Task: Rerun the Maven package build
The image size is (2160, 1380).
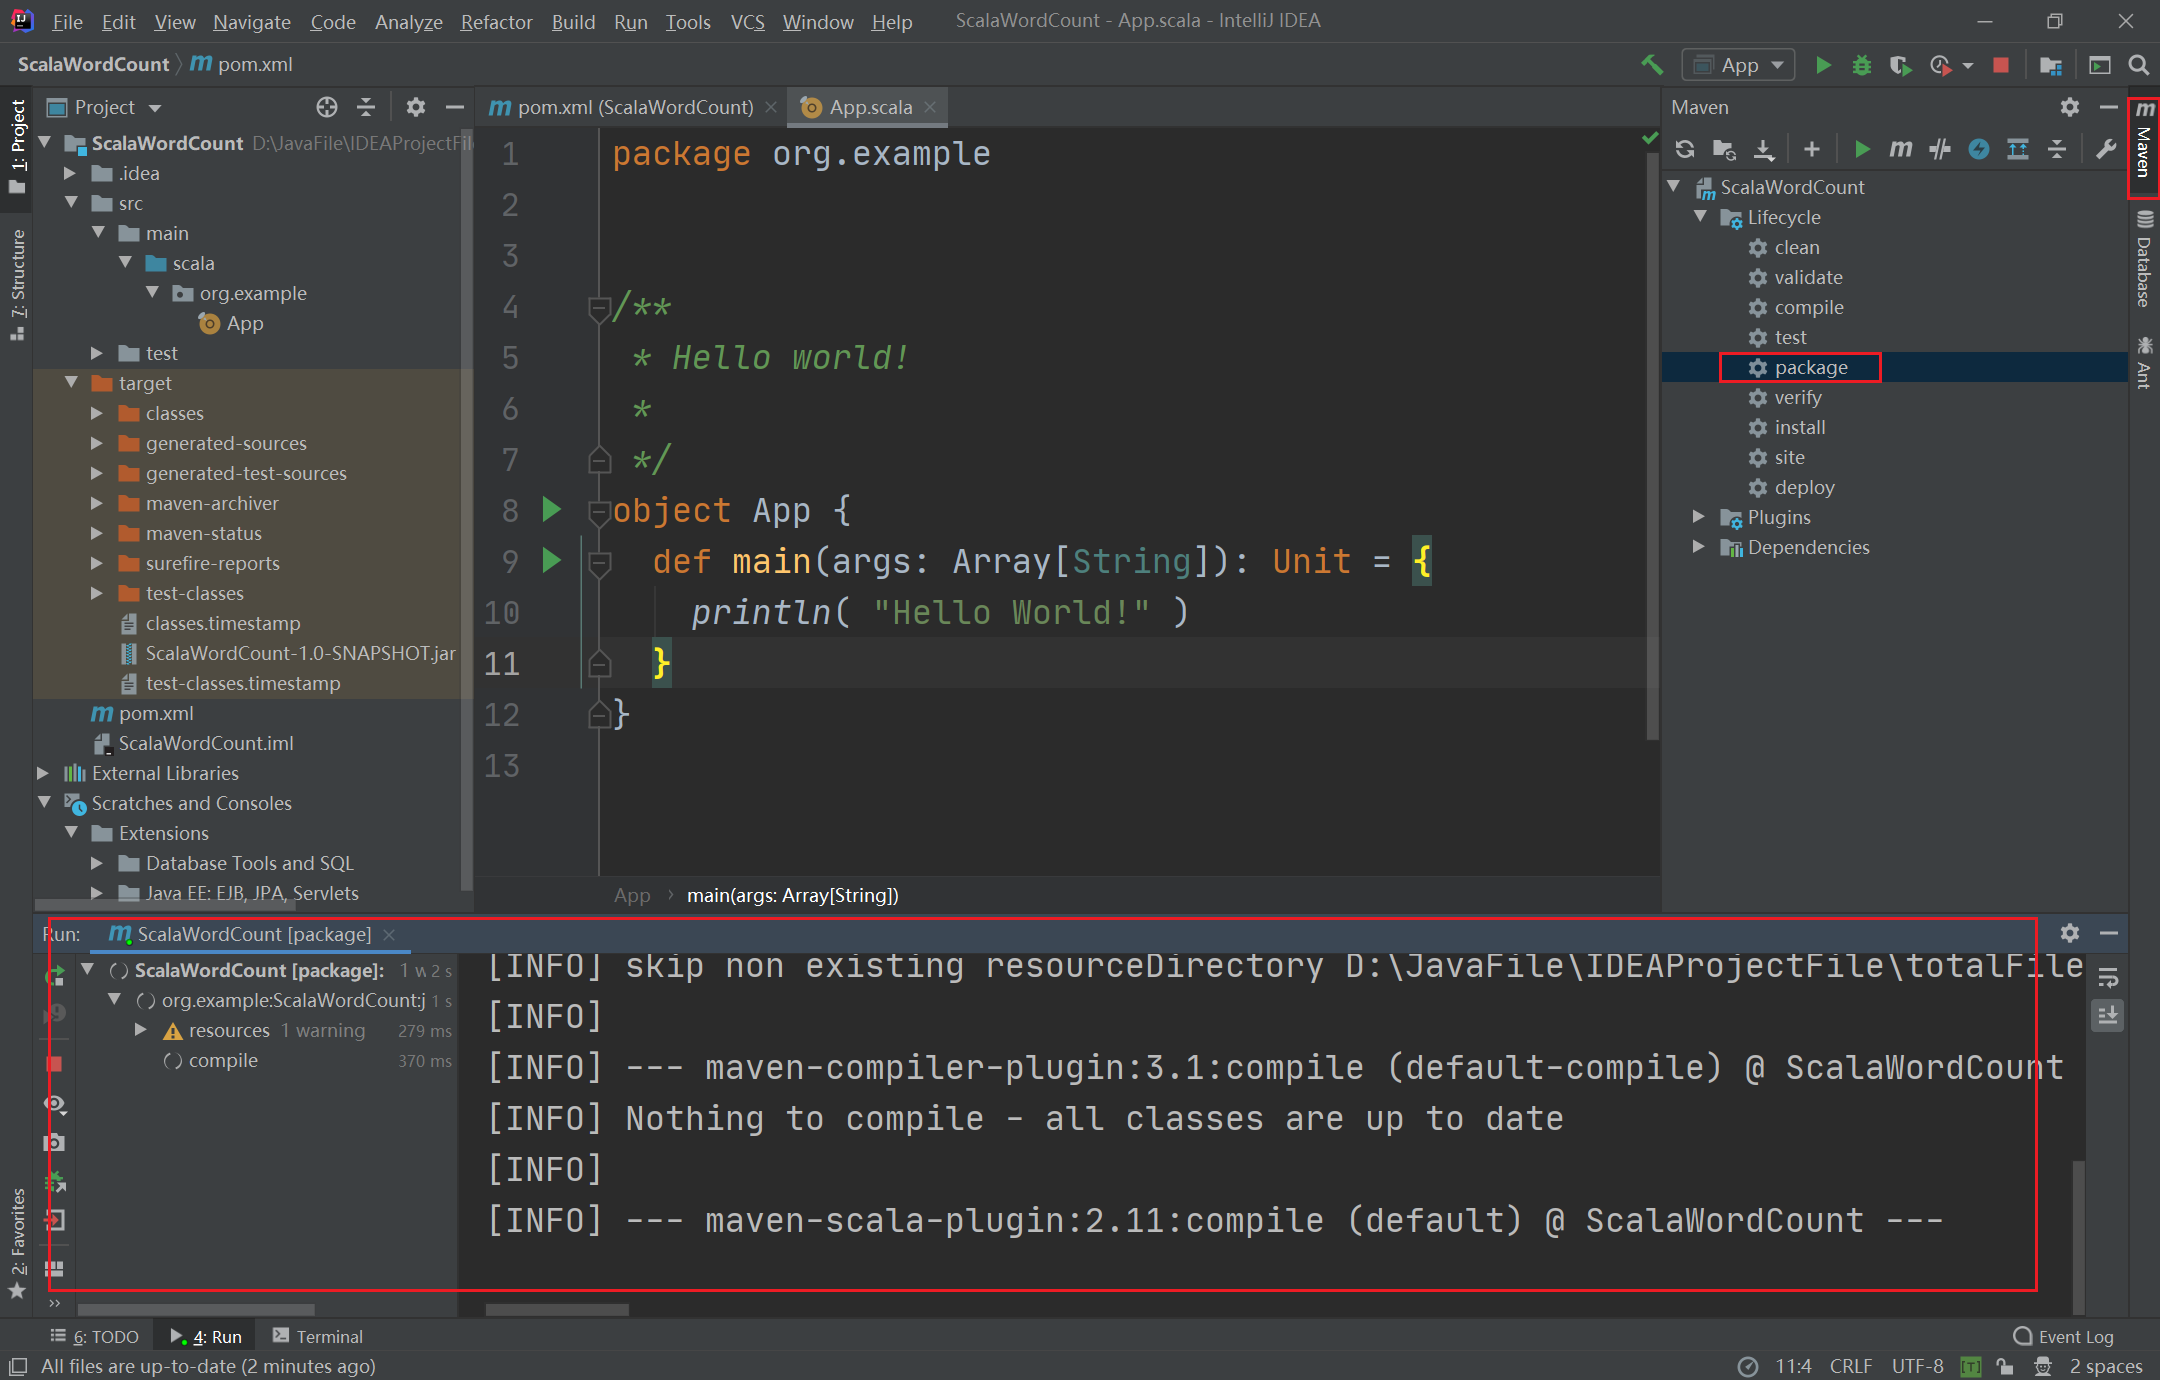Action: point(55,974)
